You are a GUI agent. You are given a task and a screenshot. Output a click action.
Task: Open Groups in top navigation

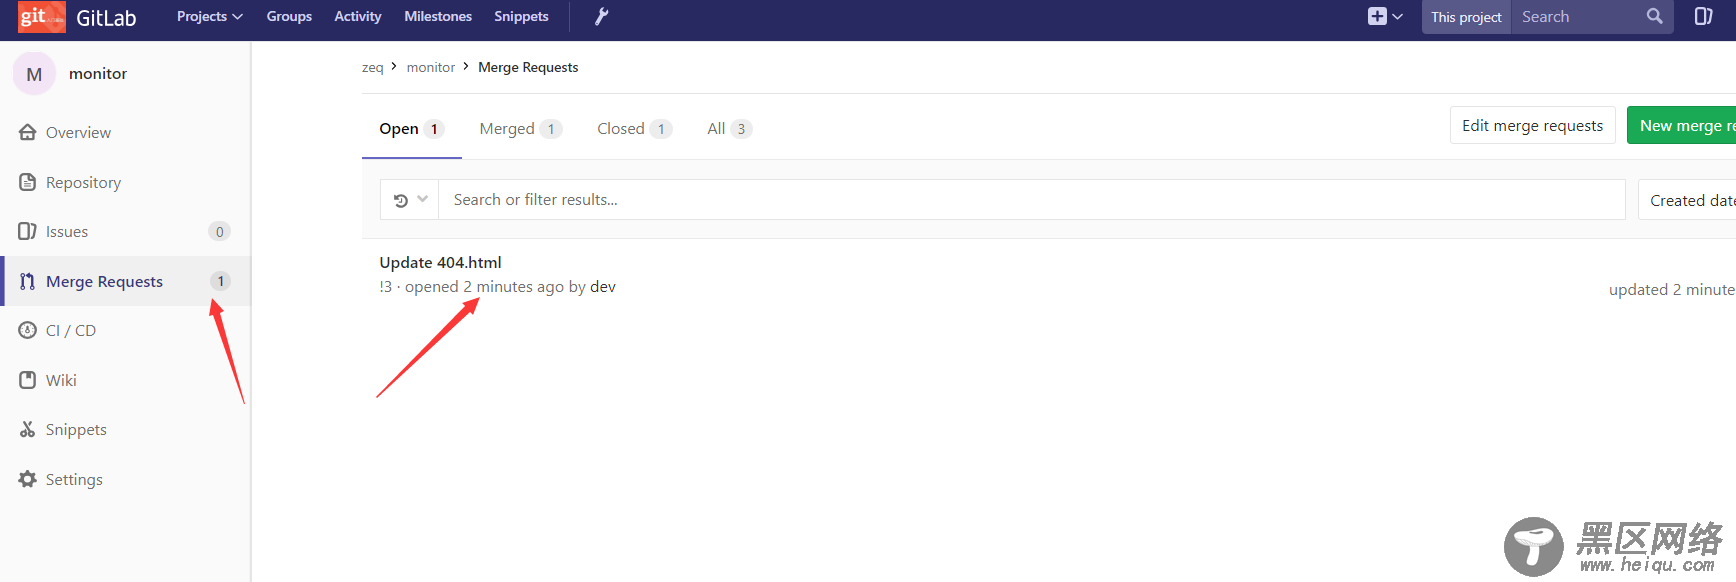point(289,16)
